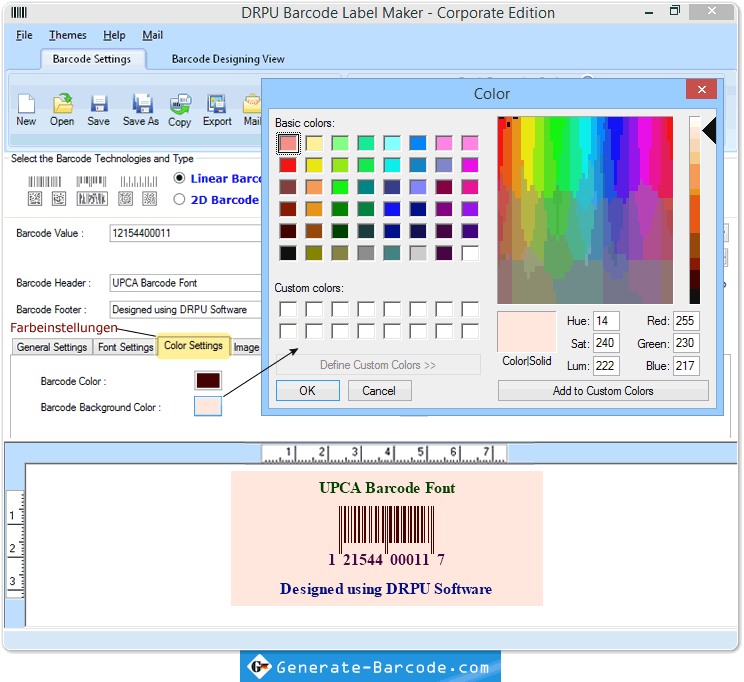This screenshot has width=744, height=682.
Task: Click the Barcode Background Color swatch
Action: (208, 406)
